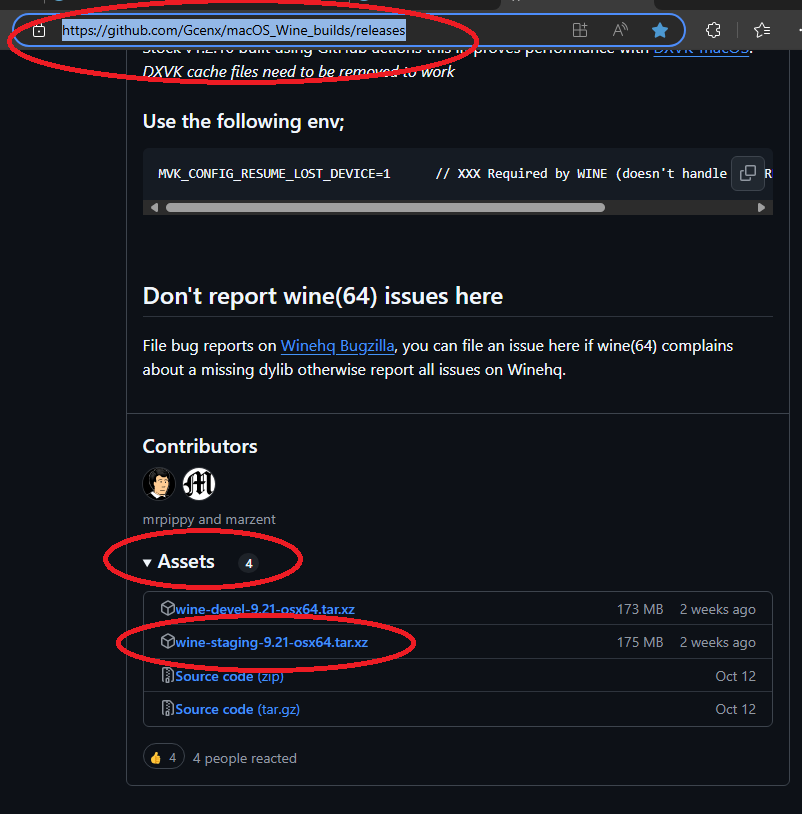This screenshot has height=814, width=802.
Task: Open the browser extensions puzzle icon
Action: [713, 30]
